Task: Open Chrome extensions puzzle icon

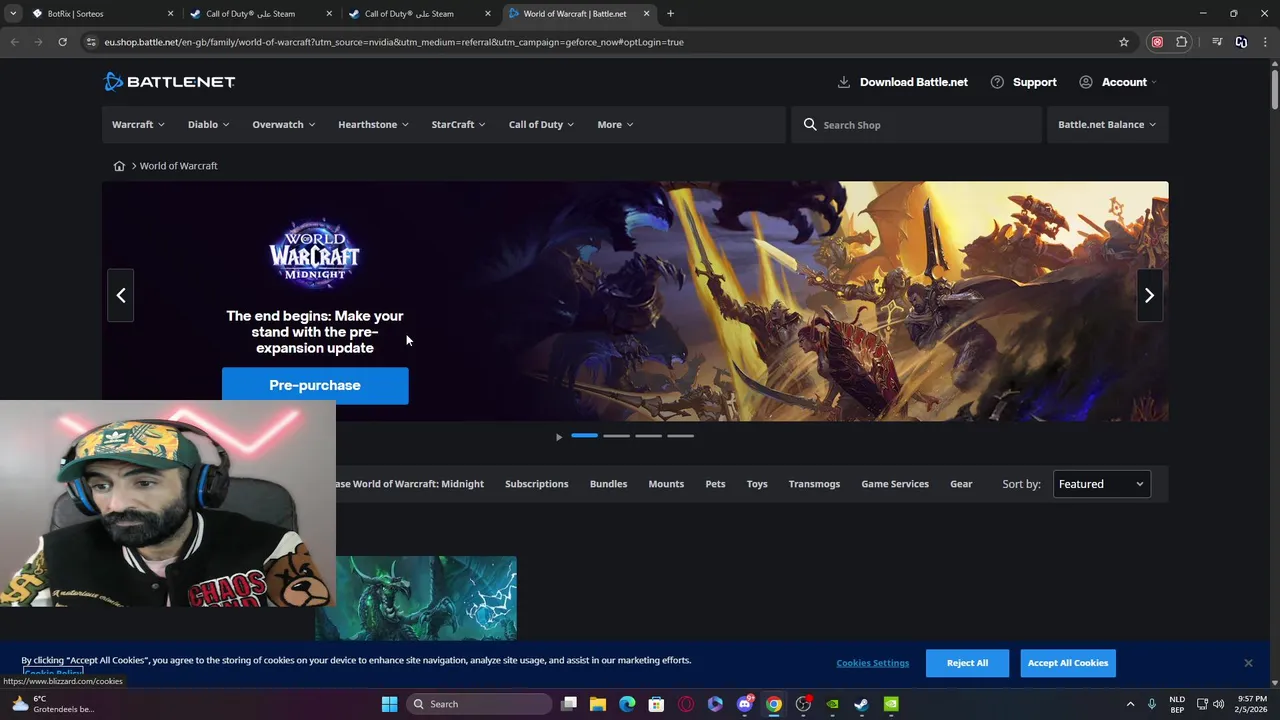Action: (1182, 42)
